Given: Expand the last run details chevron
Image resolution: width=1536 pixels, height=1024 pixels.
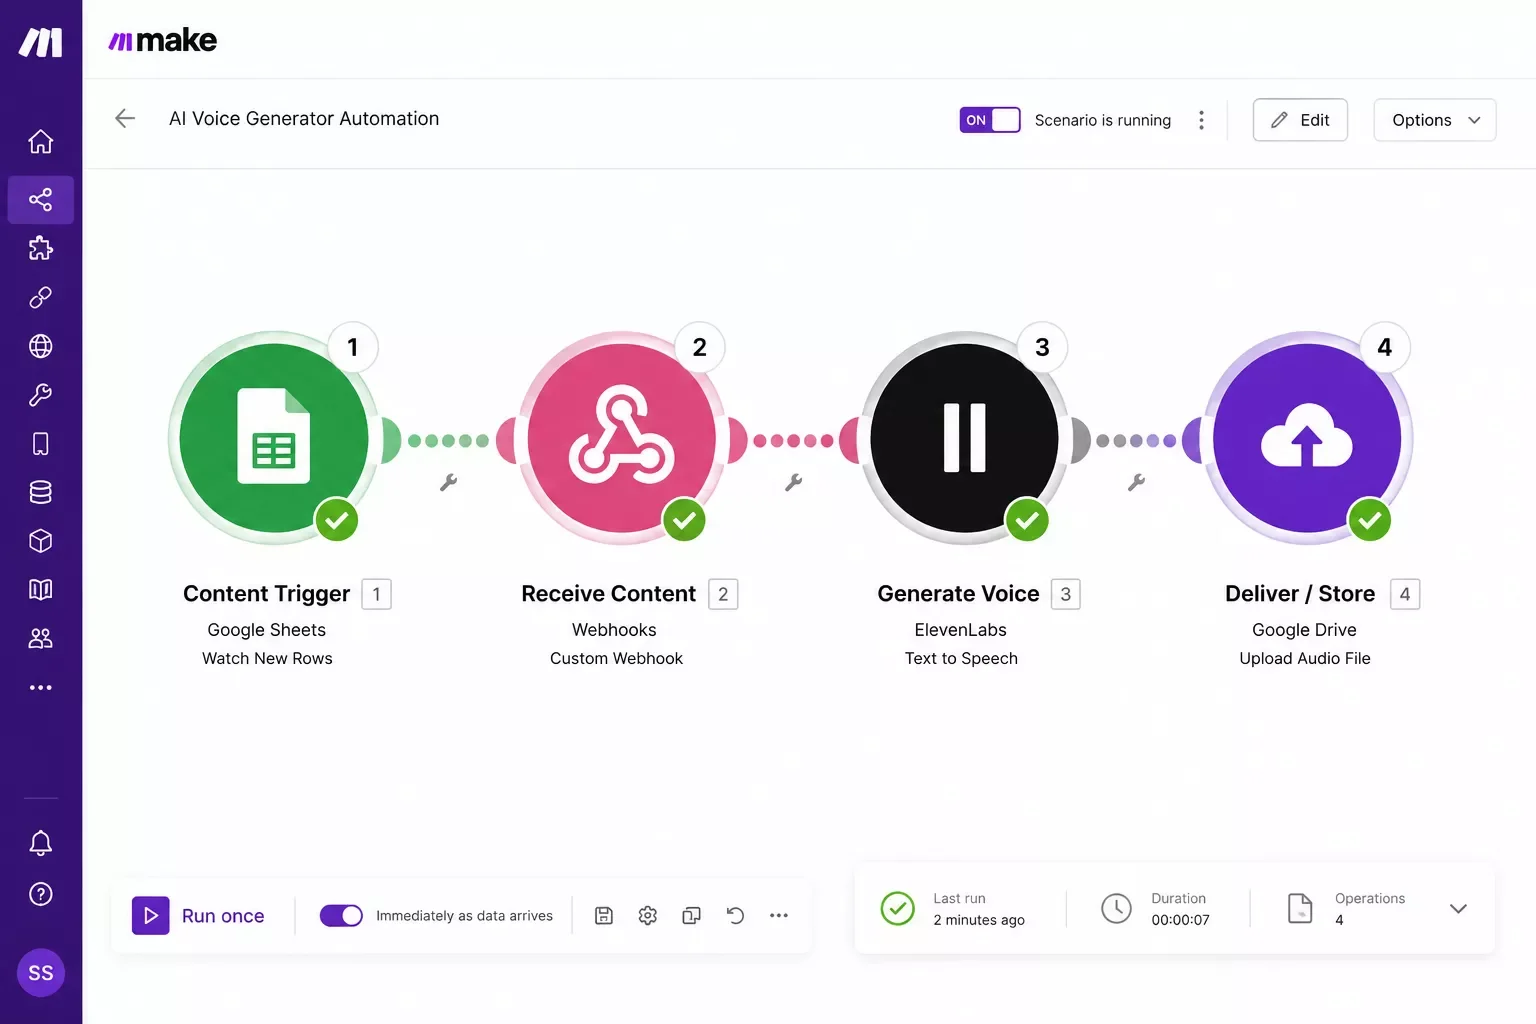Looking at the screenshot, I should (1458, 909).
